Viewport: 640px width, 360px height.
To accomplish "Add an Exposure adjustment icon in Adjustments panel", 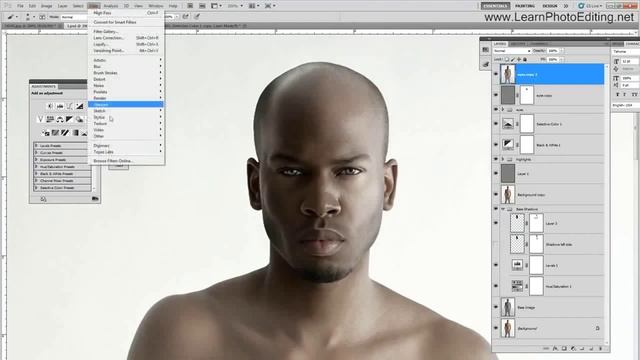I will click(80, 106).
